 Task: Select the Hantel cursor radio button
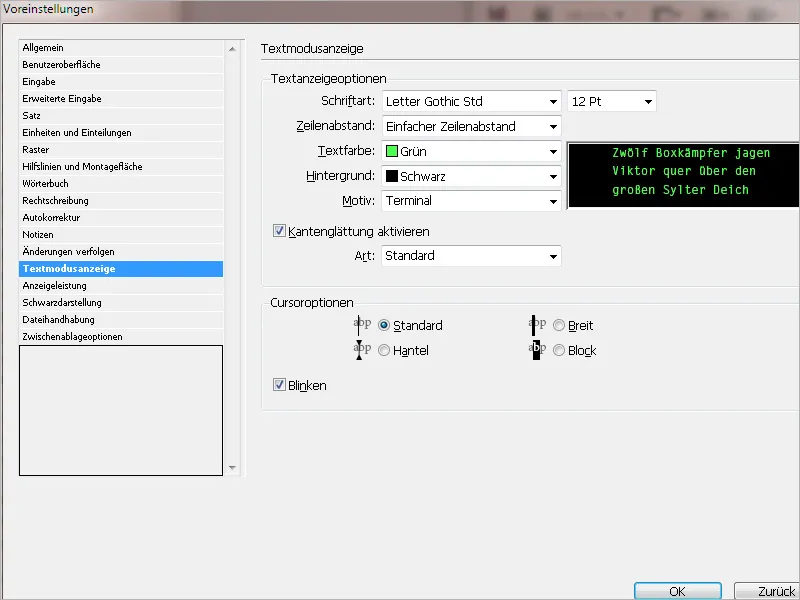(x=383, y=350)
